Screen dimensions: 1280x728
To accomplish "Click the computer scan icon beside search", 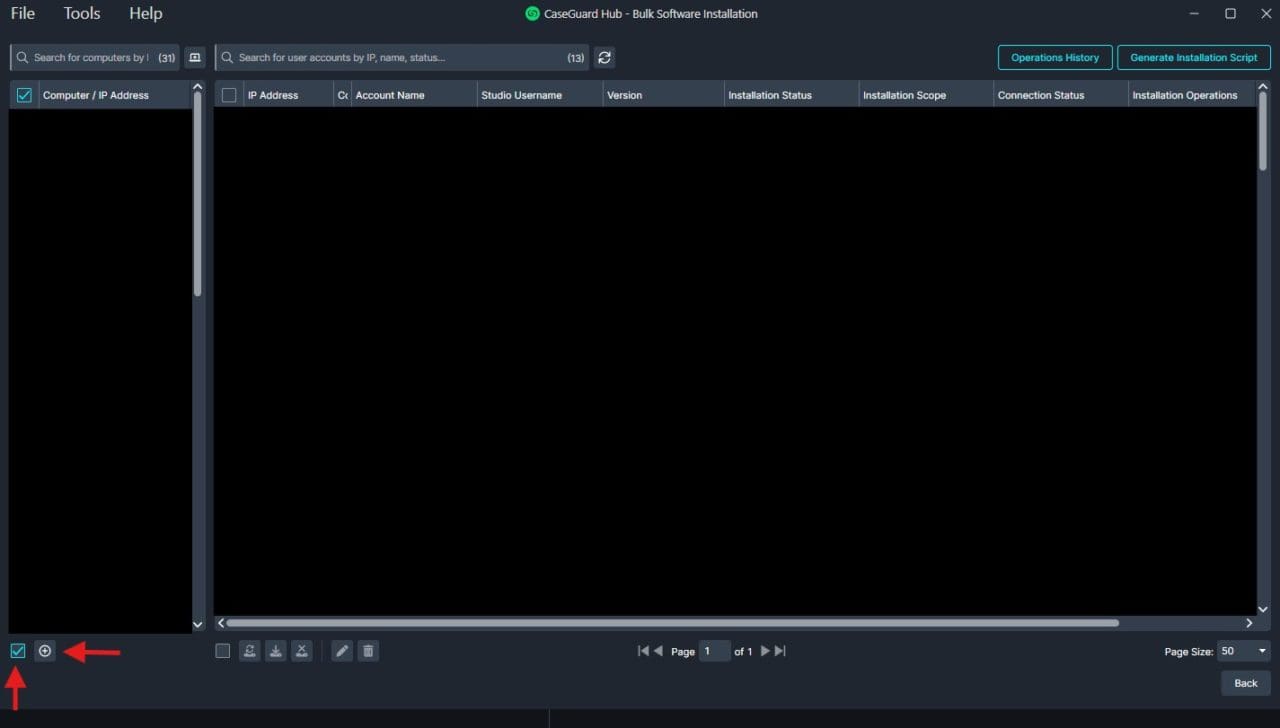I will (x=194, y=58).
